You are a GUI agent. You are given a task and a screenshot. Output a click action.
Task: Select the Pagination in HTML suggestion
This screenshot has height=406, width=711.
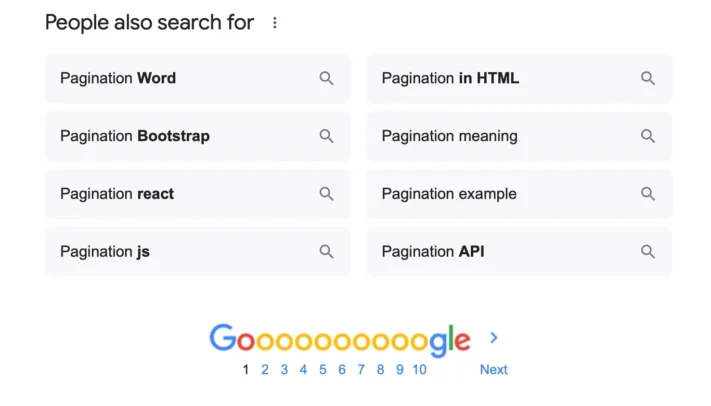[x=450, y=78]
